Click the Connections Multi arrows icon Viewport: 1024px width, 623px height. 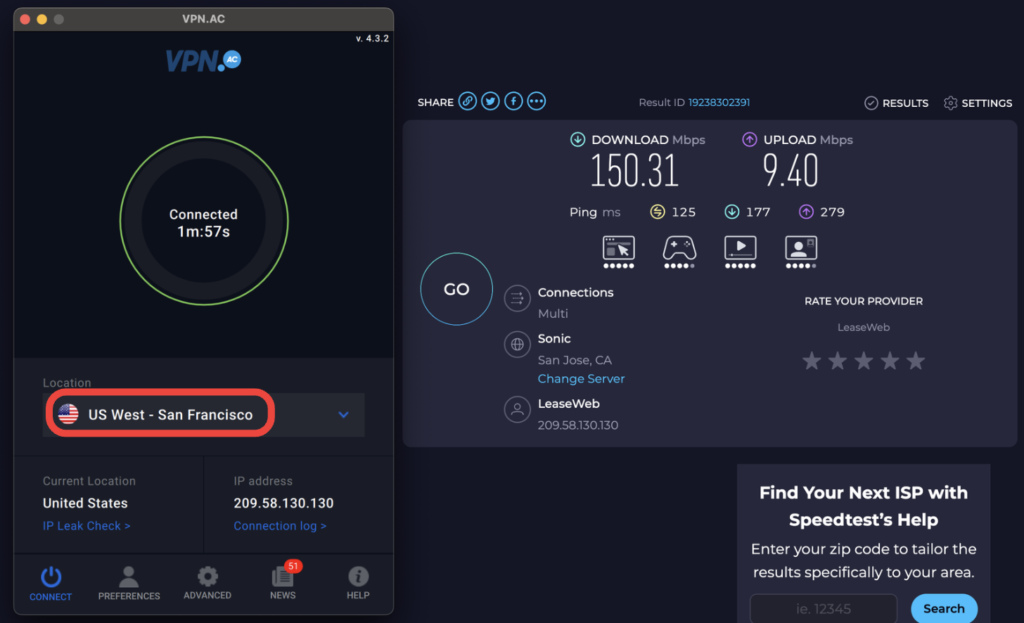[x=517, y=298]
